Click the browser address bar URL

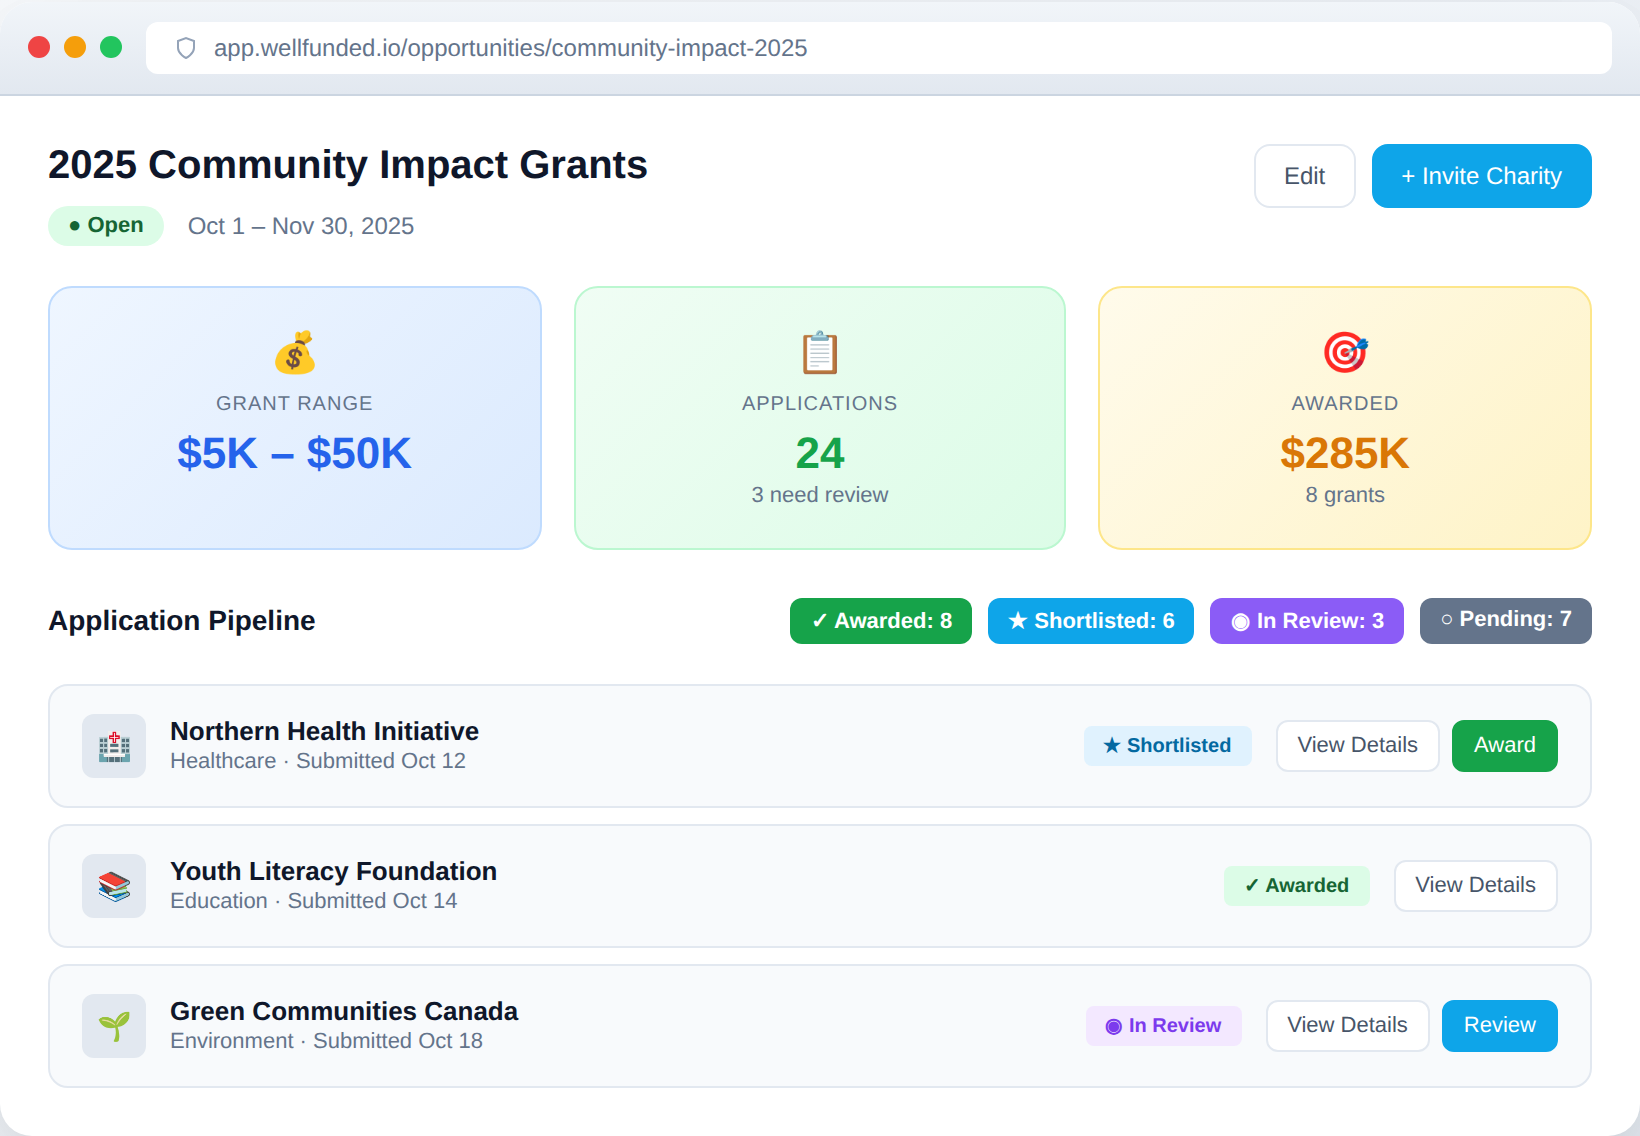point(510,47)
